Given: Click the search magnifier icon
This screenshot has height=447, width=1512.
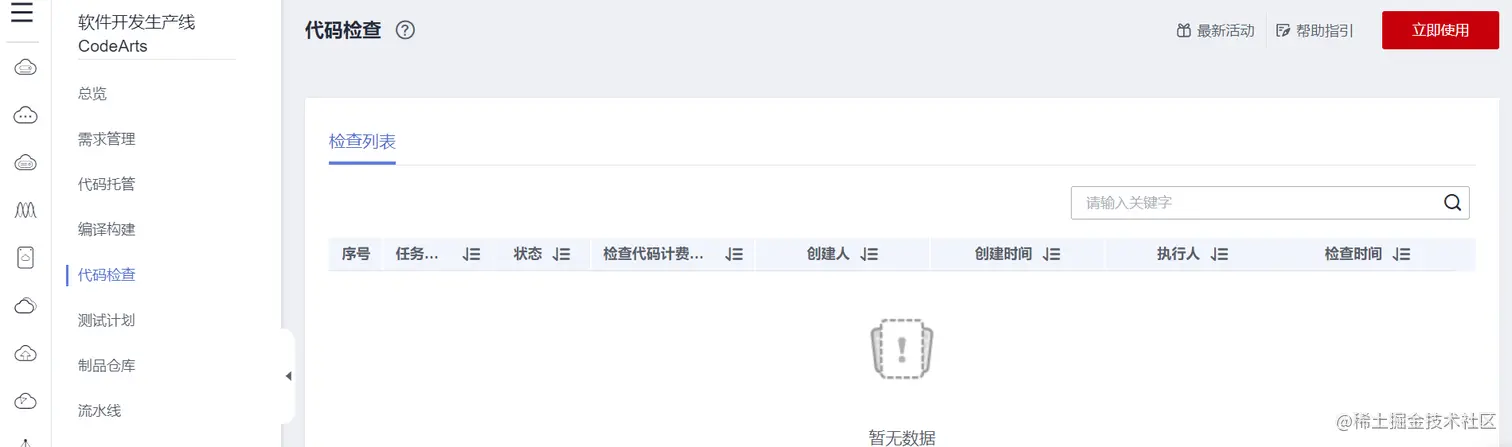Looking at the screenshot, I should click(x=1453, y=202).
